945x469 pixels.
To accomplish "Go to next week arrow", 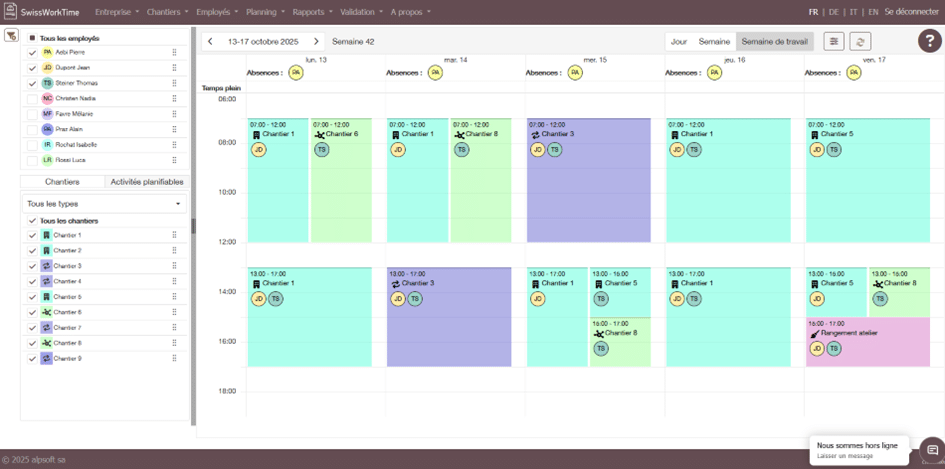I will [316, 41].
